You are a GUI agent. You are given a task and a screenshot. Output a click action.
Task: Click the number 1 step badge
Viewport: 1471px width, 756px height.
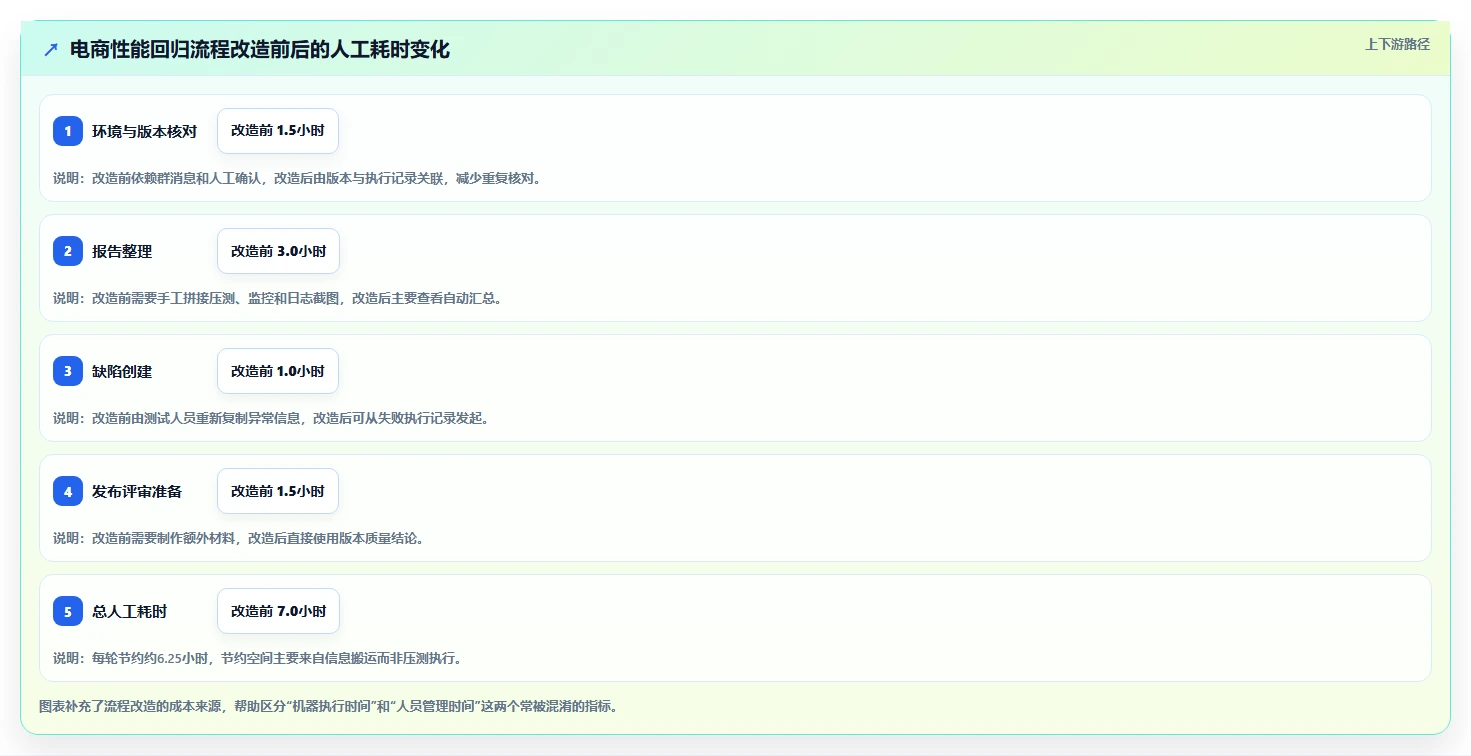[68, 131]
